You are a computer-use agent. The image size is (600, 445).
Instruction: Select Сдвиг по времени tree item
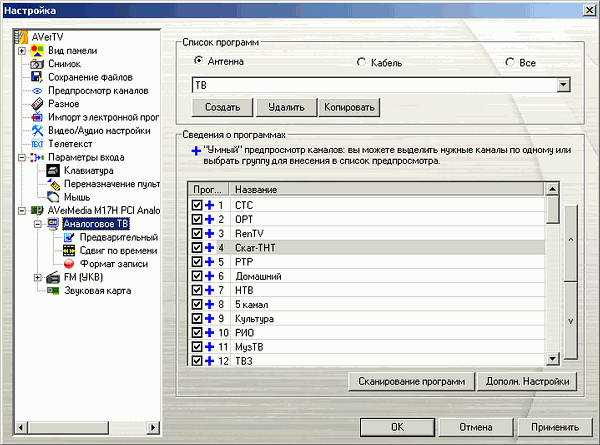click(118, 251)
